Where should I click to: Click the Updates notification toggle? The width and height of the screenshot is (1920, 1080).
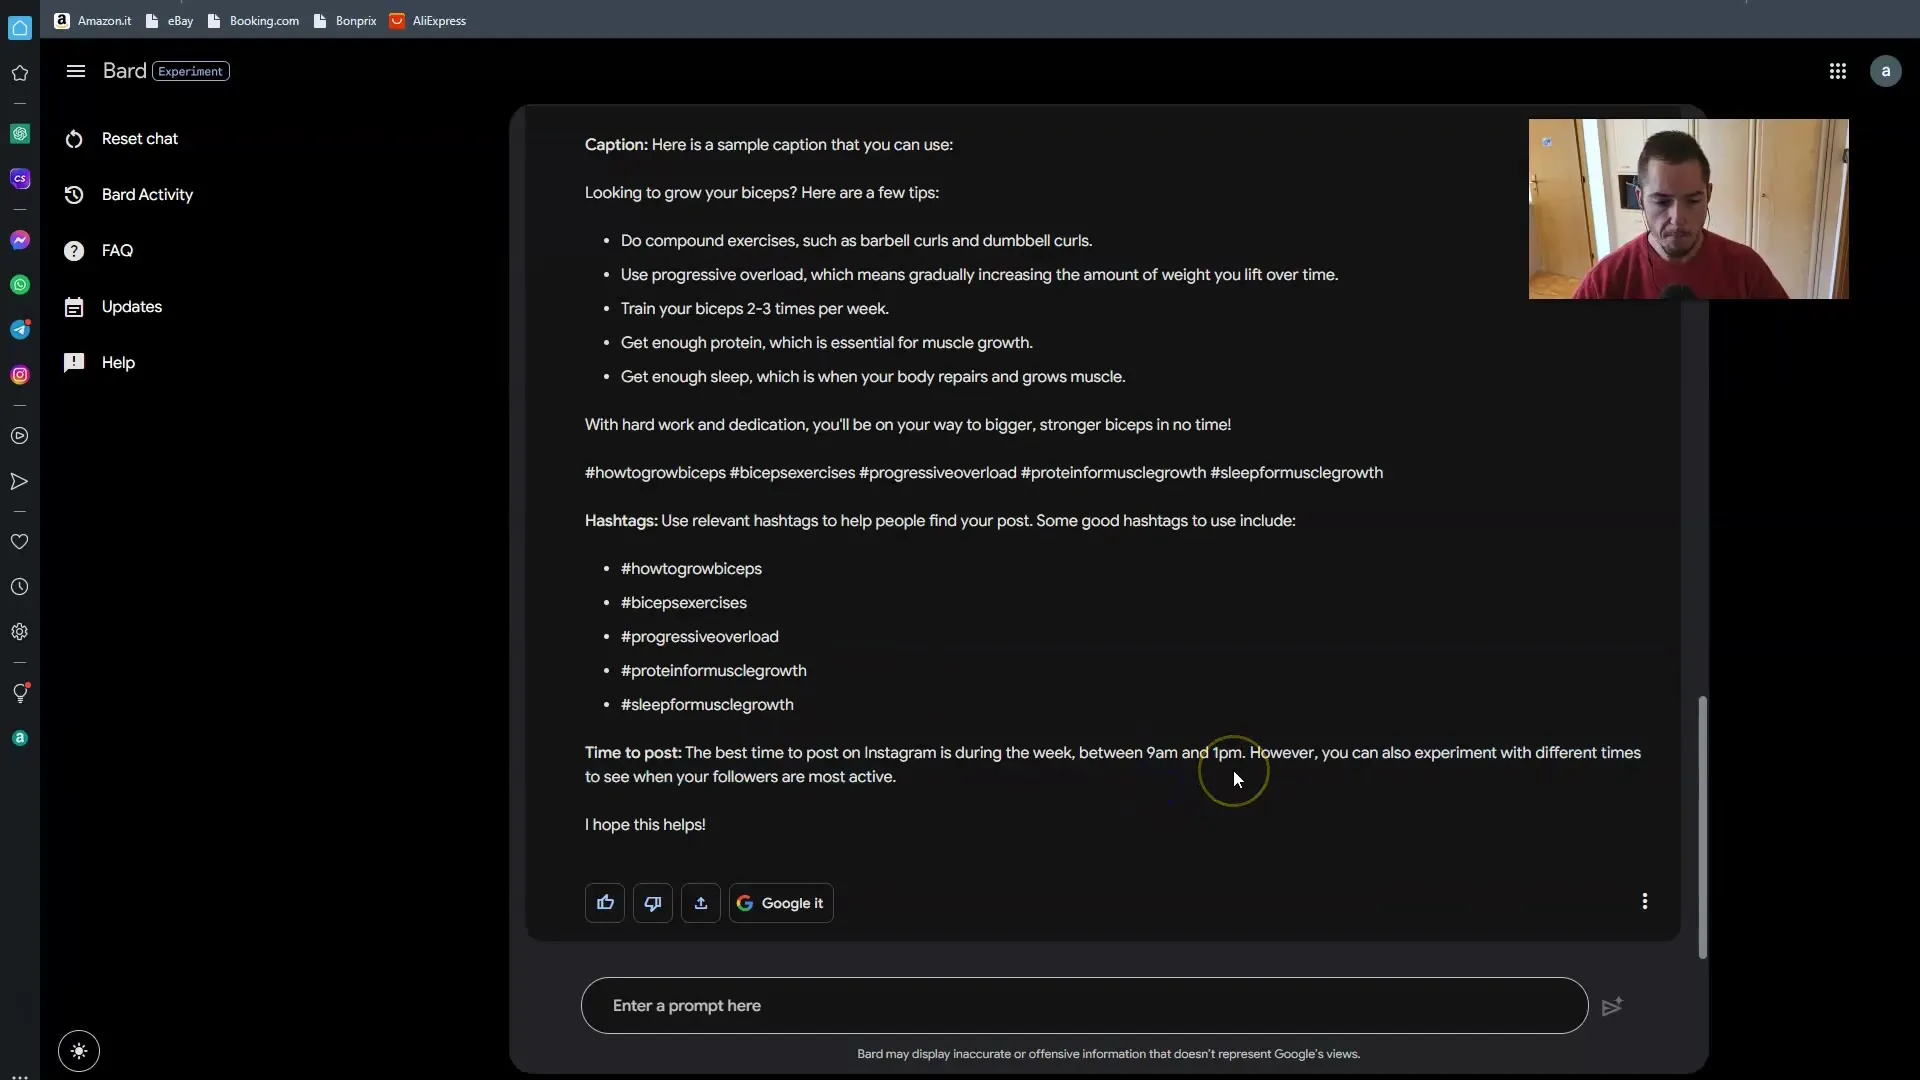click(132, 306)
